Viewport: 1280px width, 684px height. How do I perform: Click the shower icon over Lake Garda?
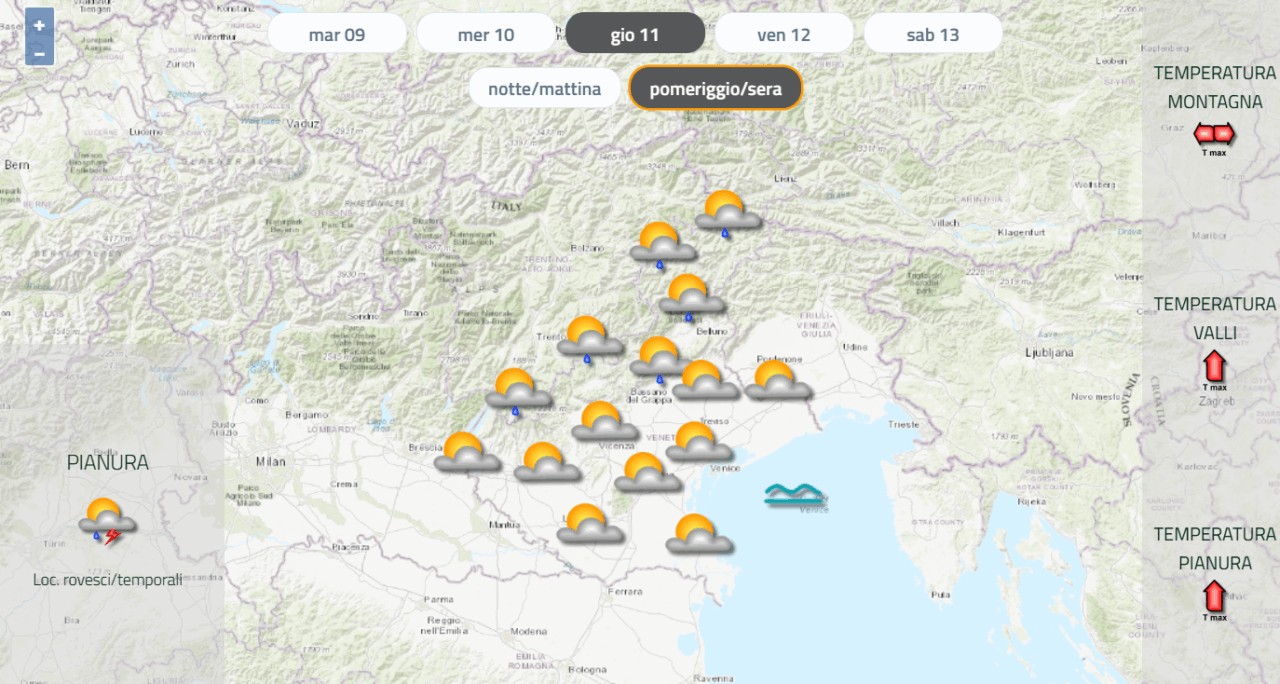tap(518, 392)
